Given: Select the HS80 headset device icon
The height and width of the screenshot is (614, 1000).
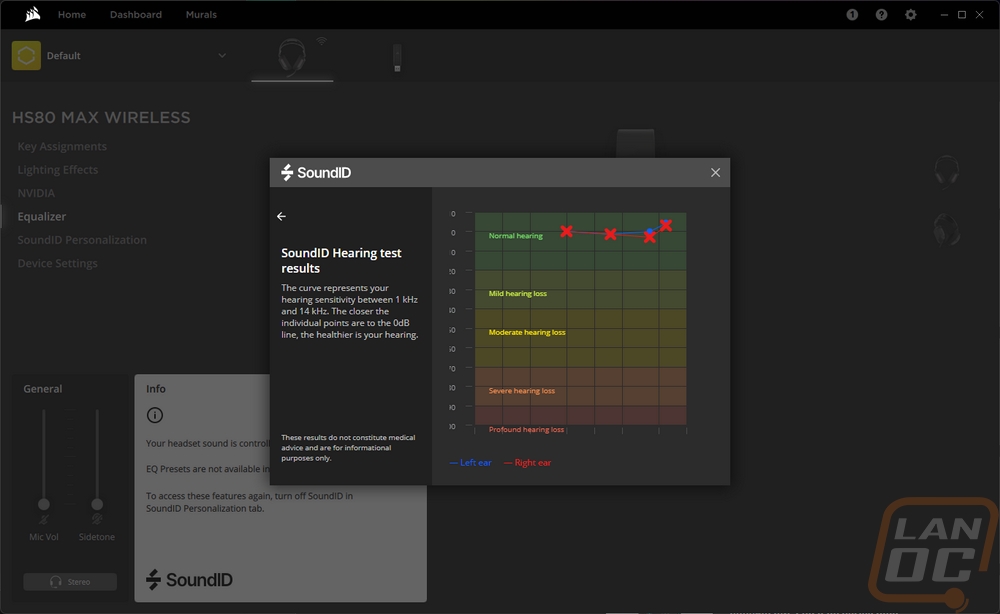Looking at the screenshot, I should click(x=292, y=56).
